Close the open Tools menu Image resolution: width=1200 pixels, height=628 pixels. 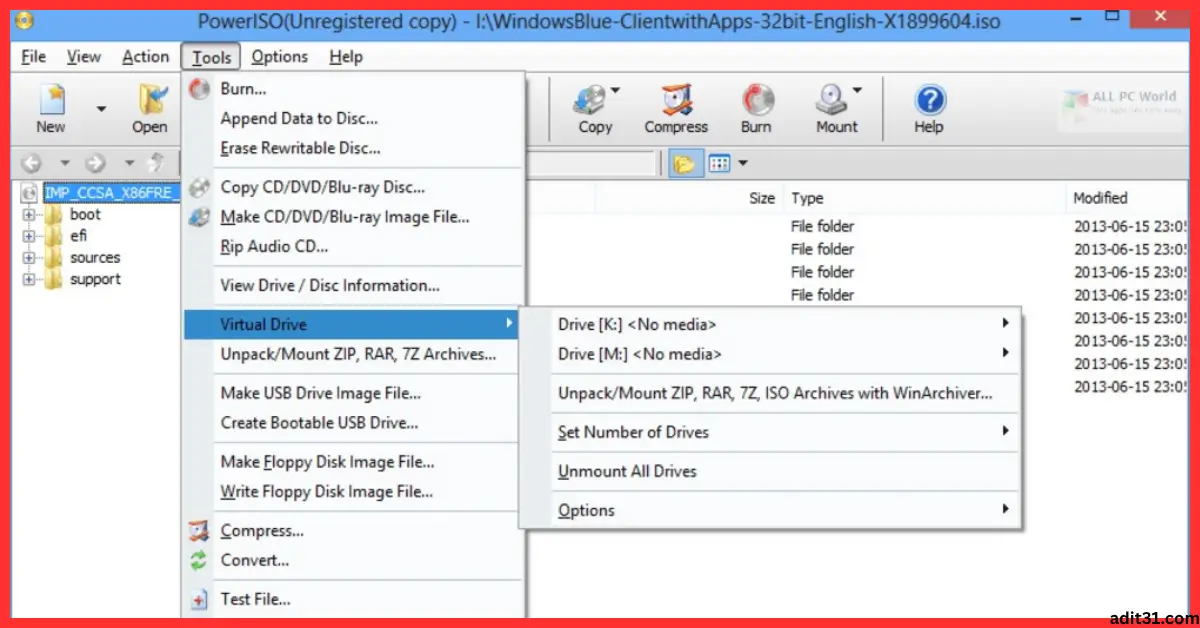pos(212,57)
